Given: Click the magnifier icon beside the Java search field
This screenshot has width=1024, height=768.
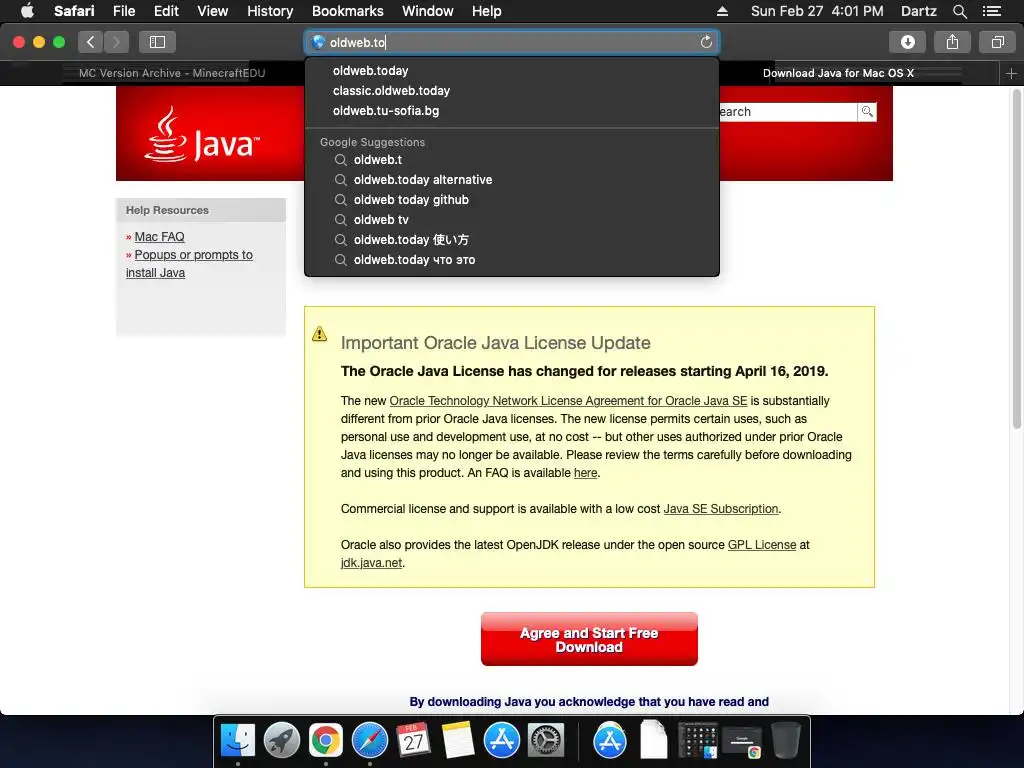Looking at the screenshot, I should coord(867,112).
